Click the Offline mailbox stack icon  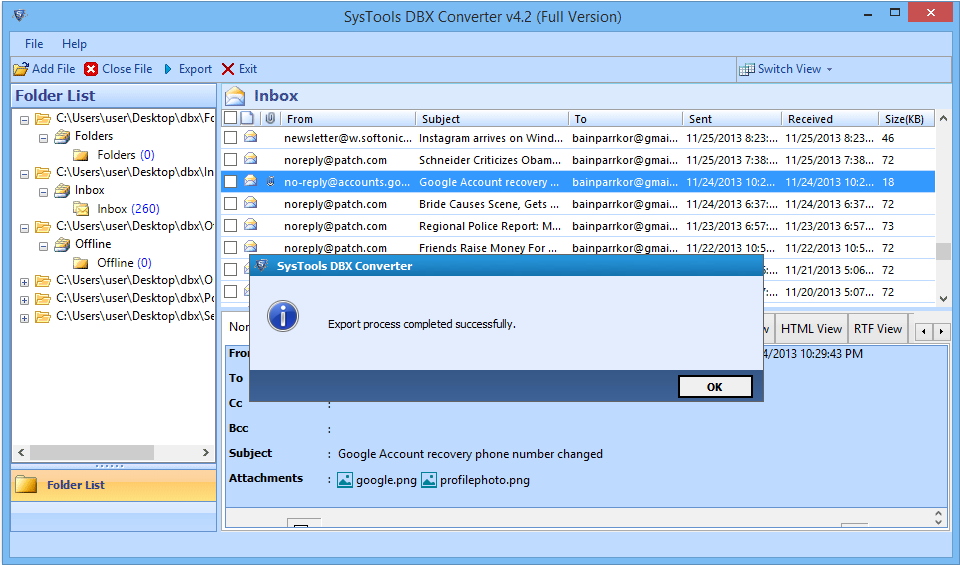click(x=62, y=244)
